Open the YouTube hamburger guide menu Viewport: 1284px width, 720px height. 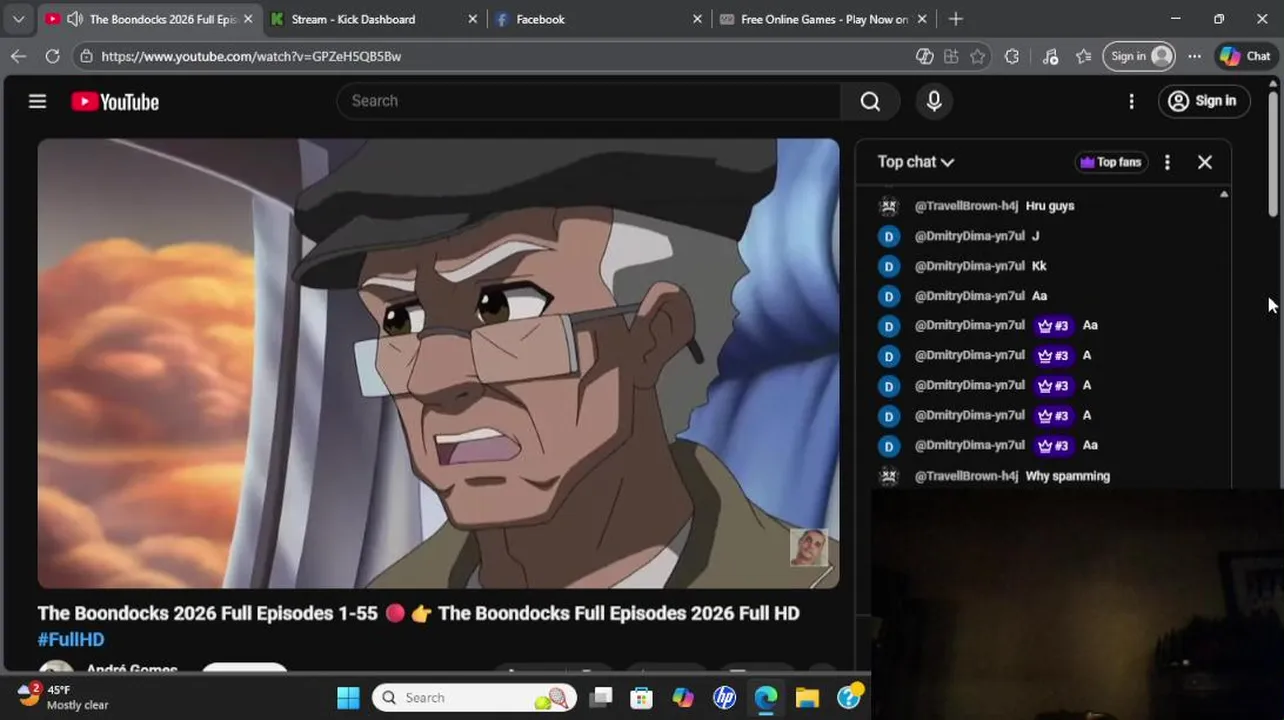point(37,101)
